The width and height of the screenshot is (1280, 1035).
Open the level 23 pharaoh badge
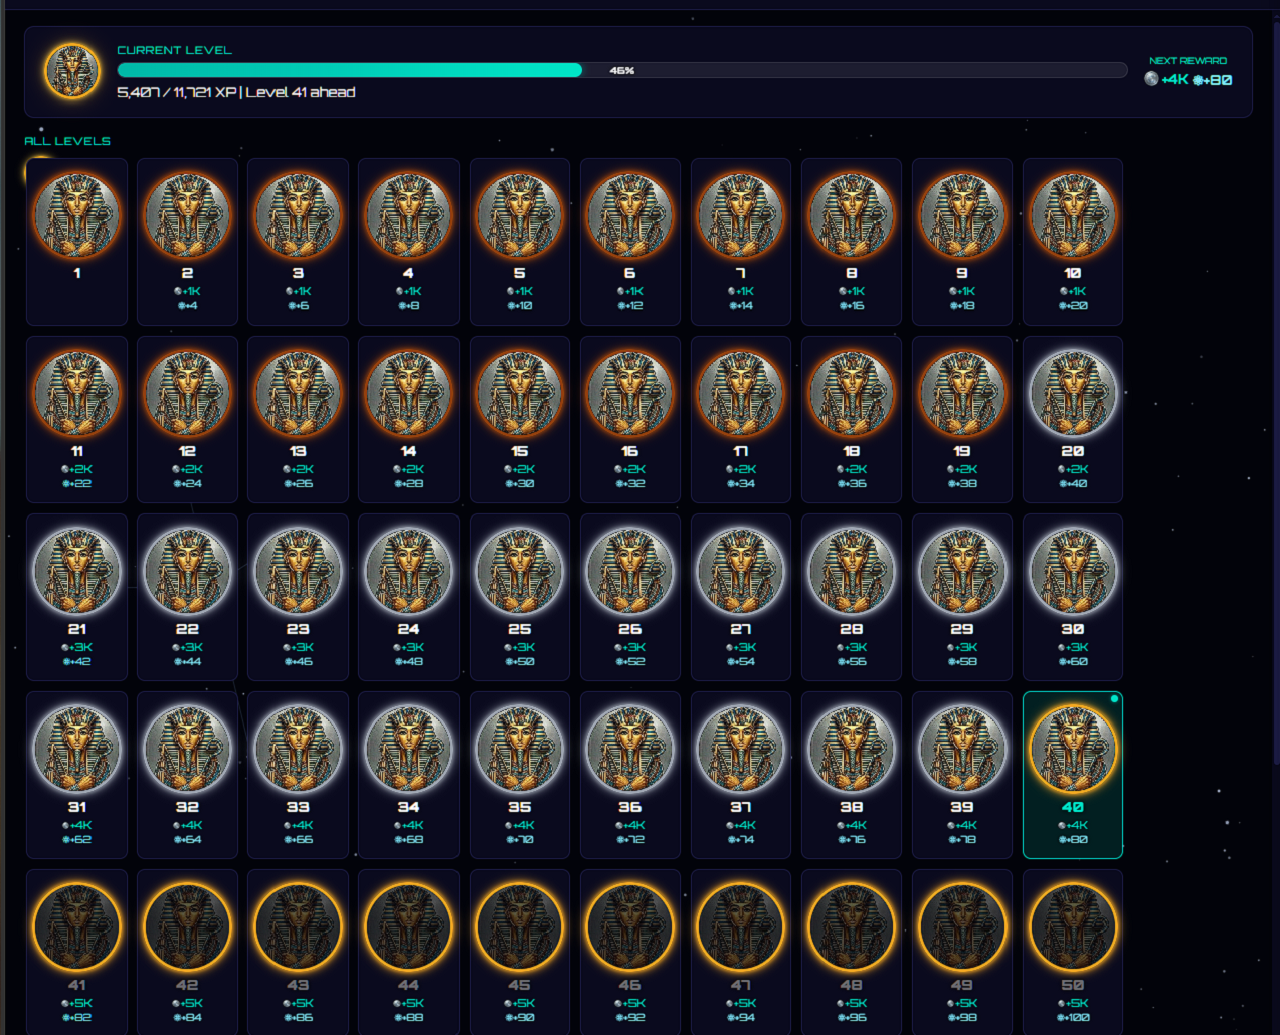pyautogui.click(x=298, y=572)
